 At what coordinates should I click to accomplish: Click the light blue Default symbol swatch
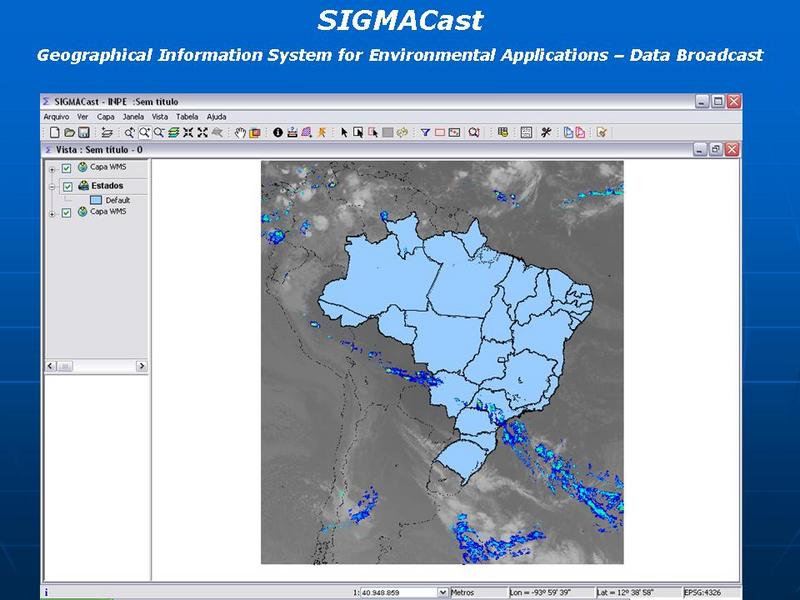tap(96, 200)
